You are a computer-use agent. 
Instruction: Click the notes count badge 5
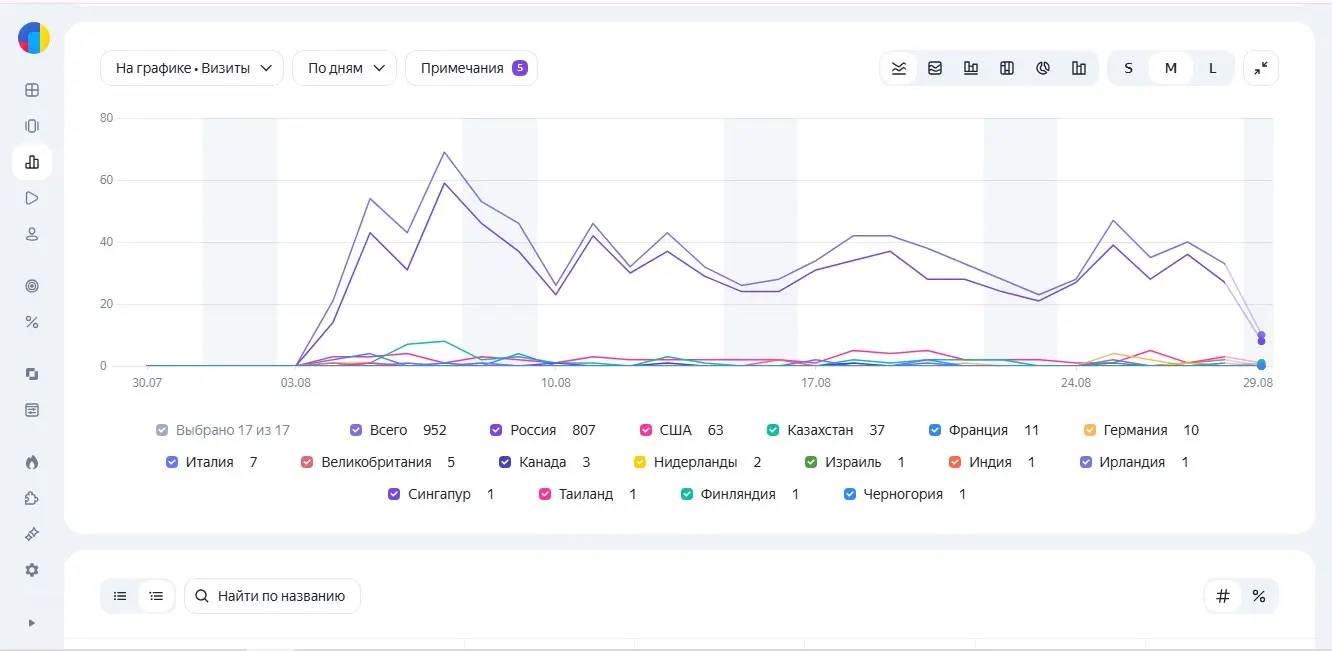pyautogui.click(x=520, y=68)
